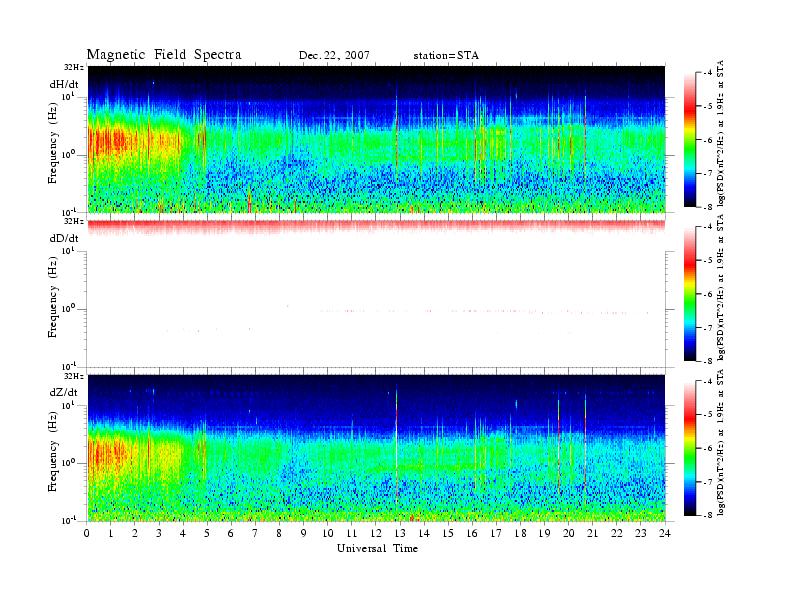
Task: Click the "32Hz" tick above dH/dt
Action: pyautogui.click(x=73, y=67)
